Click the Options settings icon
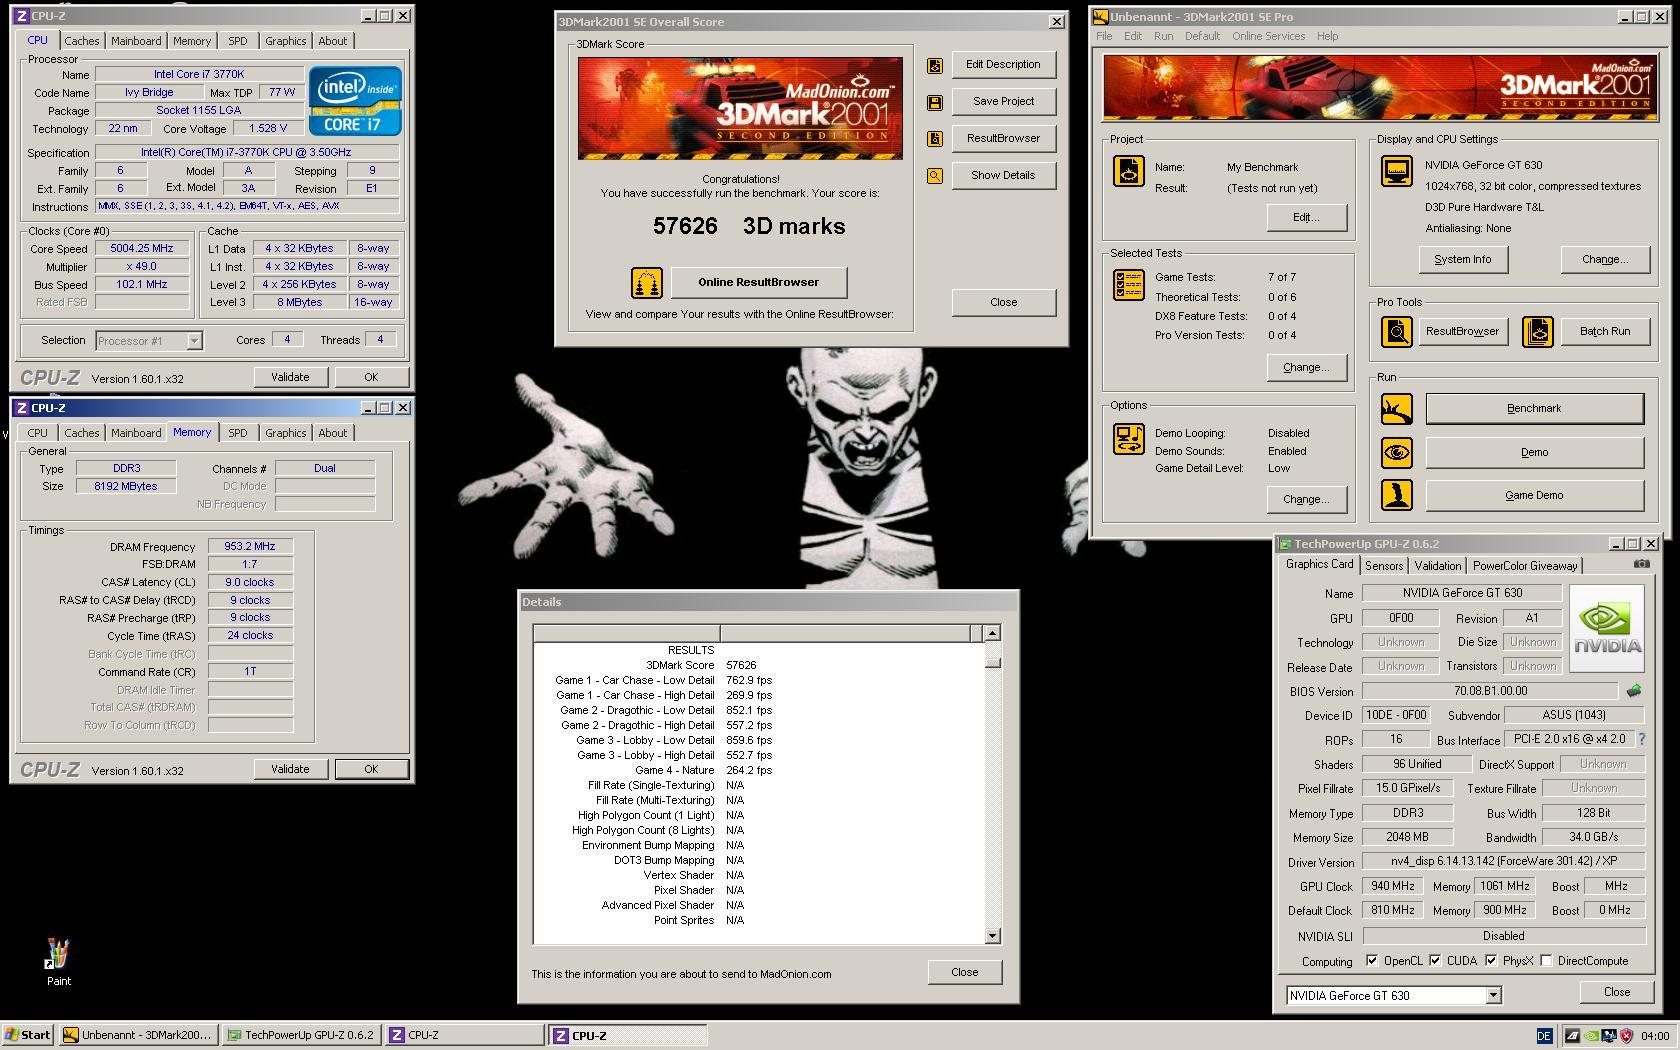The width and height of the screenshot is (1680, 1050). (x=1129, y=438)
